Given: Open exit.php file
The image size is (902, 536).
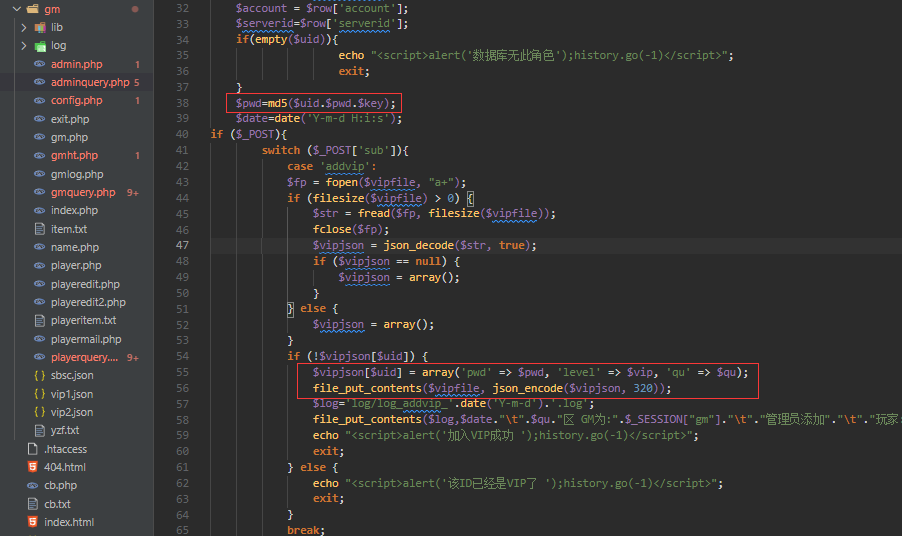Looking at the screenshot, I should coord(70,119).
